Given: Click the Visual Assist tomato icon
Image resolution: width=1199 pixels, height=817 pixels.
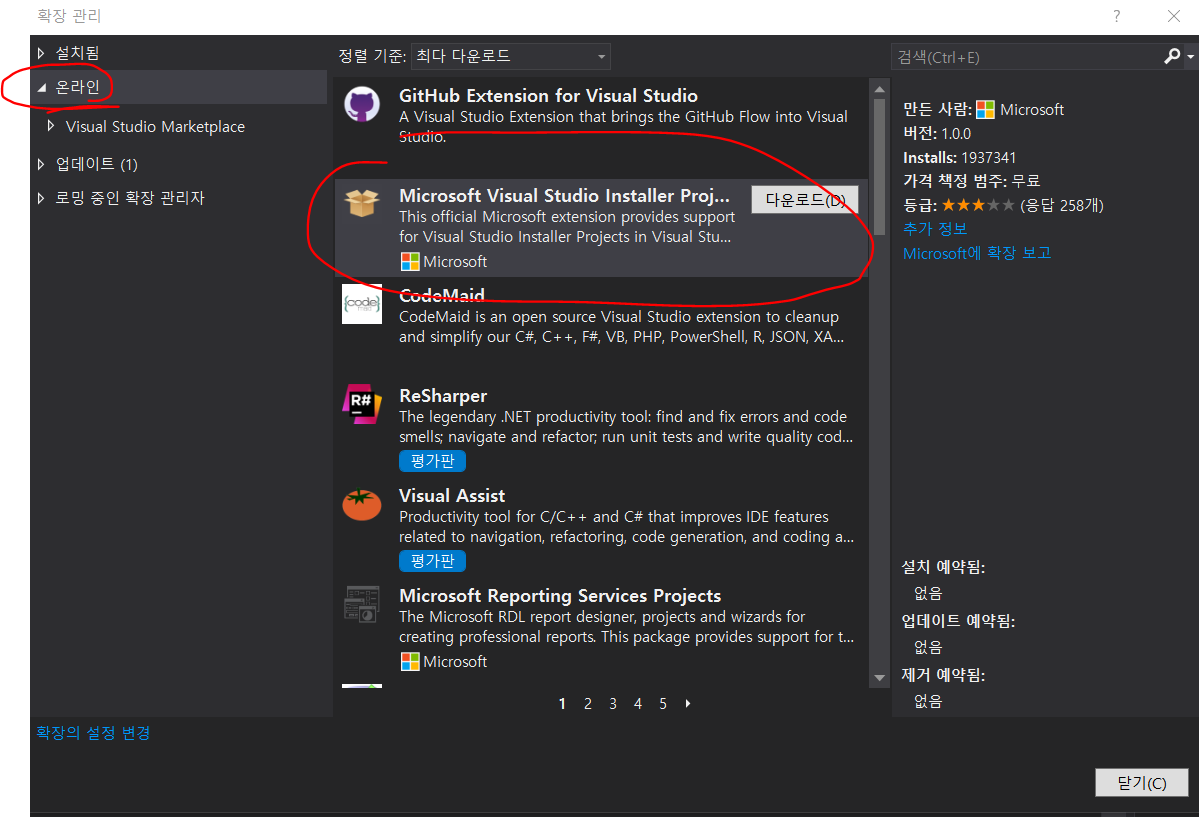Looking at the screenshot, I should [x=362, y=505].
